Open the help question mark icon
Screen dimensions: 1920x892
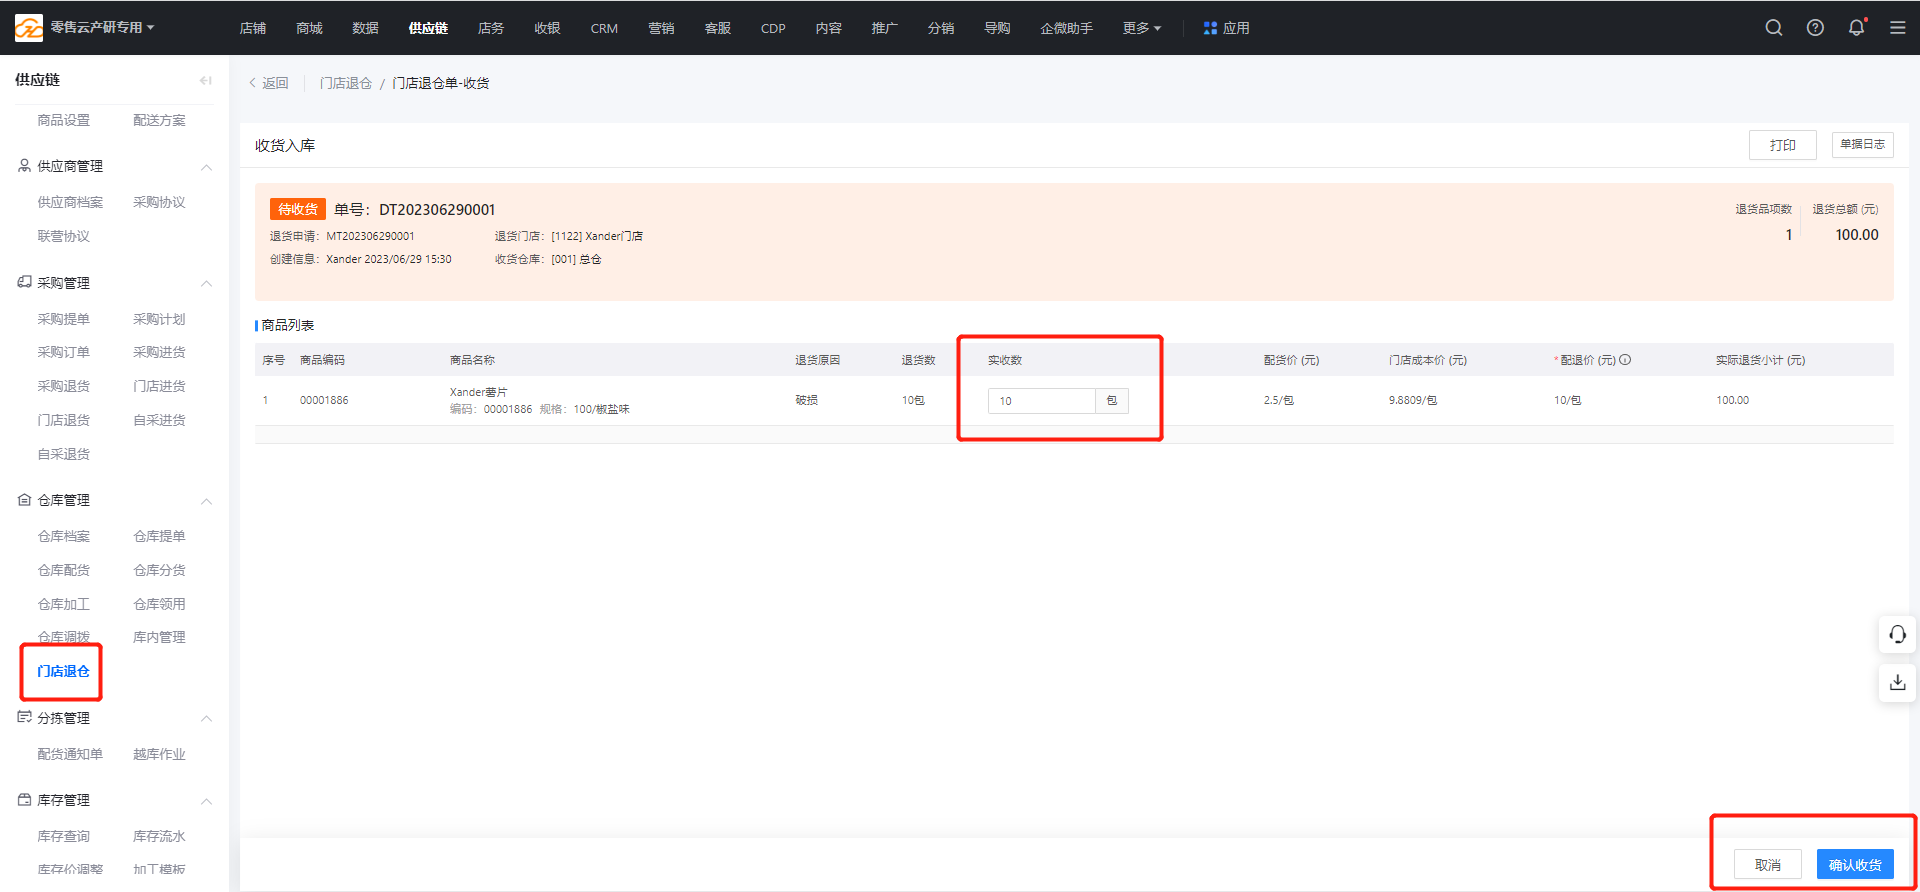[1815, 28]
